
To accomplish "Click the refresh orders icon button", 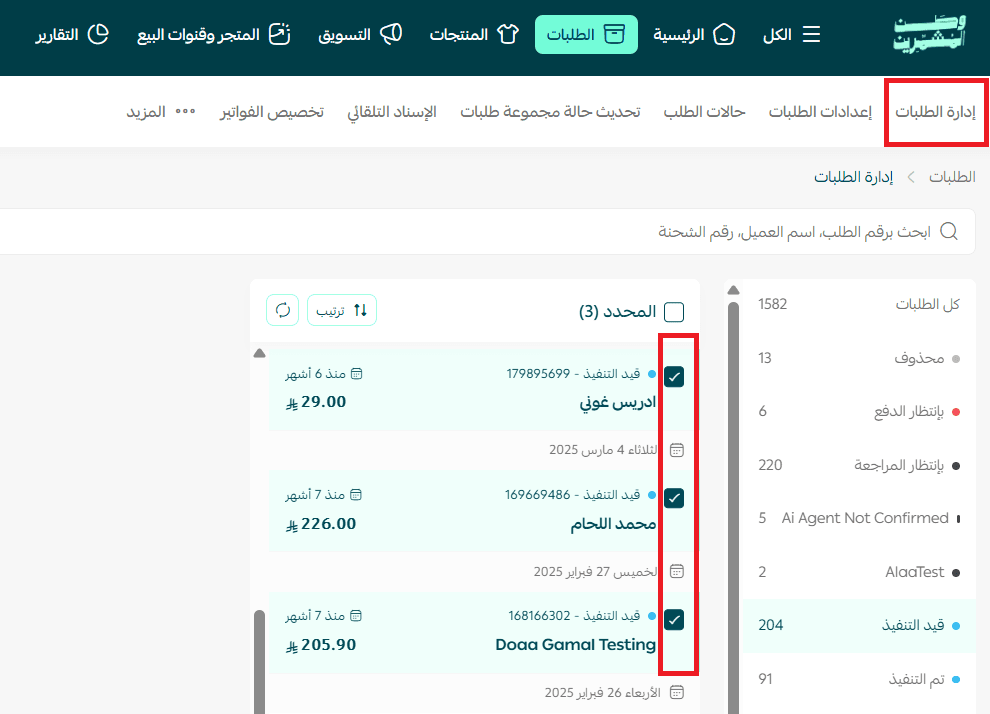I will 283,310.
